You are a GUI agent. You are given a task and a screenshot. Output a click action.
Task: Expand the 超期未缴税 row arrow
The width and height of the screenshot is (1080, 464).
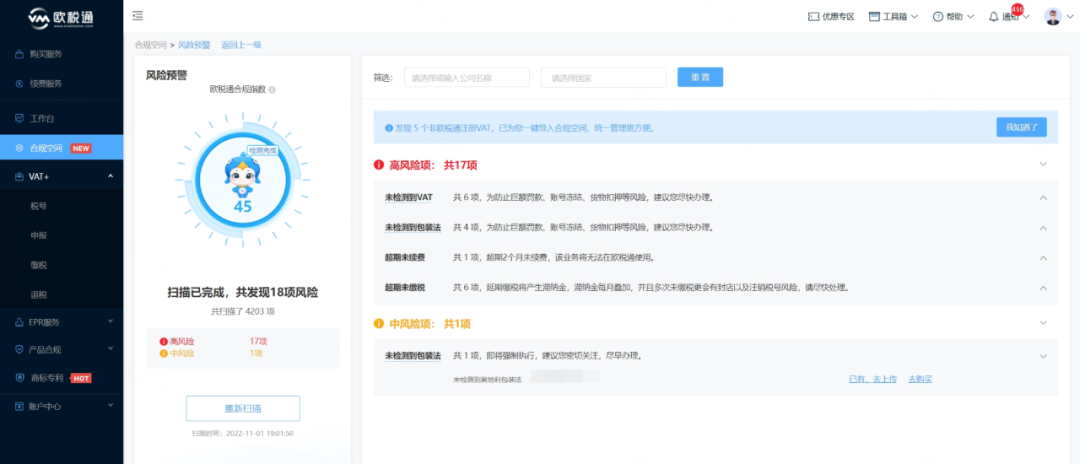(1043, 288)
